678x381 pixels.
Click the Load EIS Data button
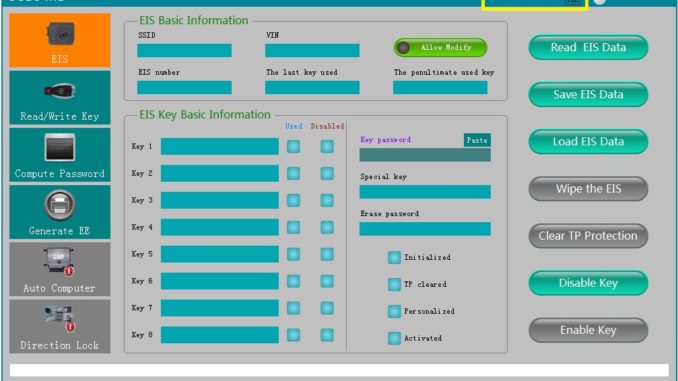[x=588, y=142]
